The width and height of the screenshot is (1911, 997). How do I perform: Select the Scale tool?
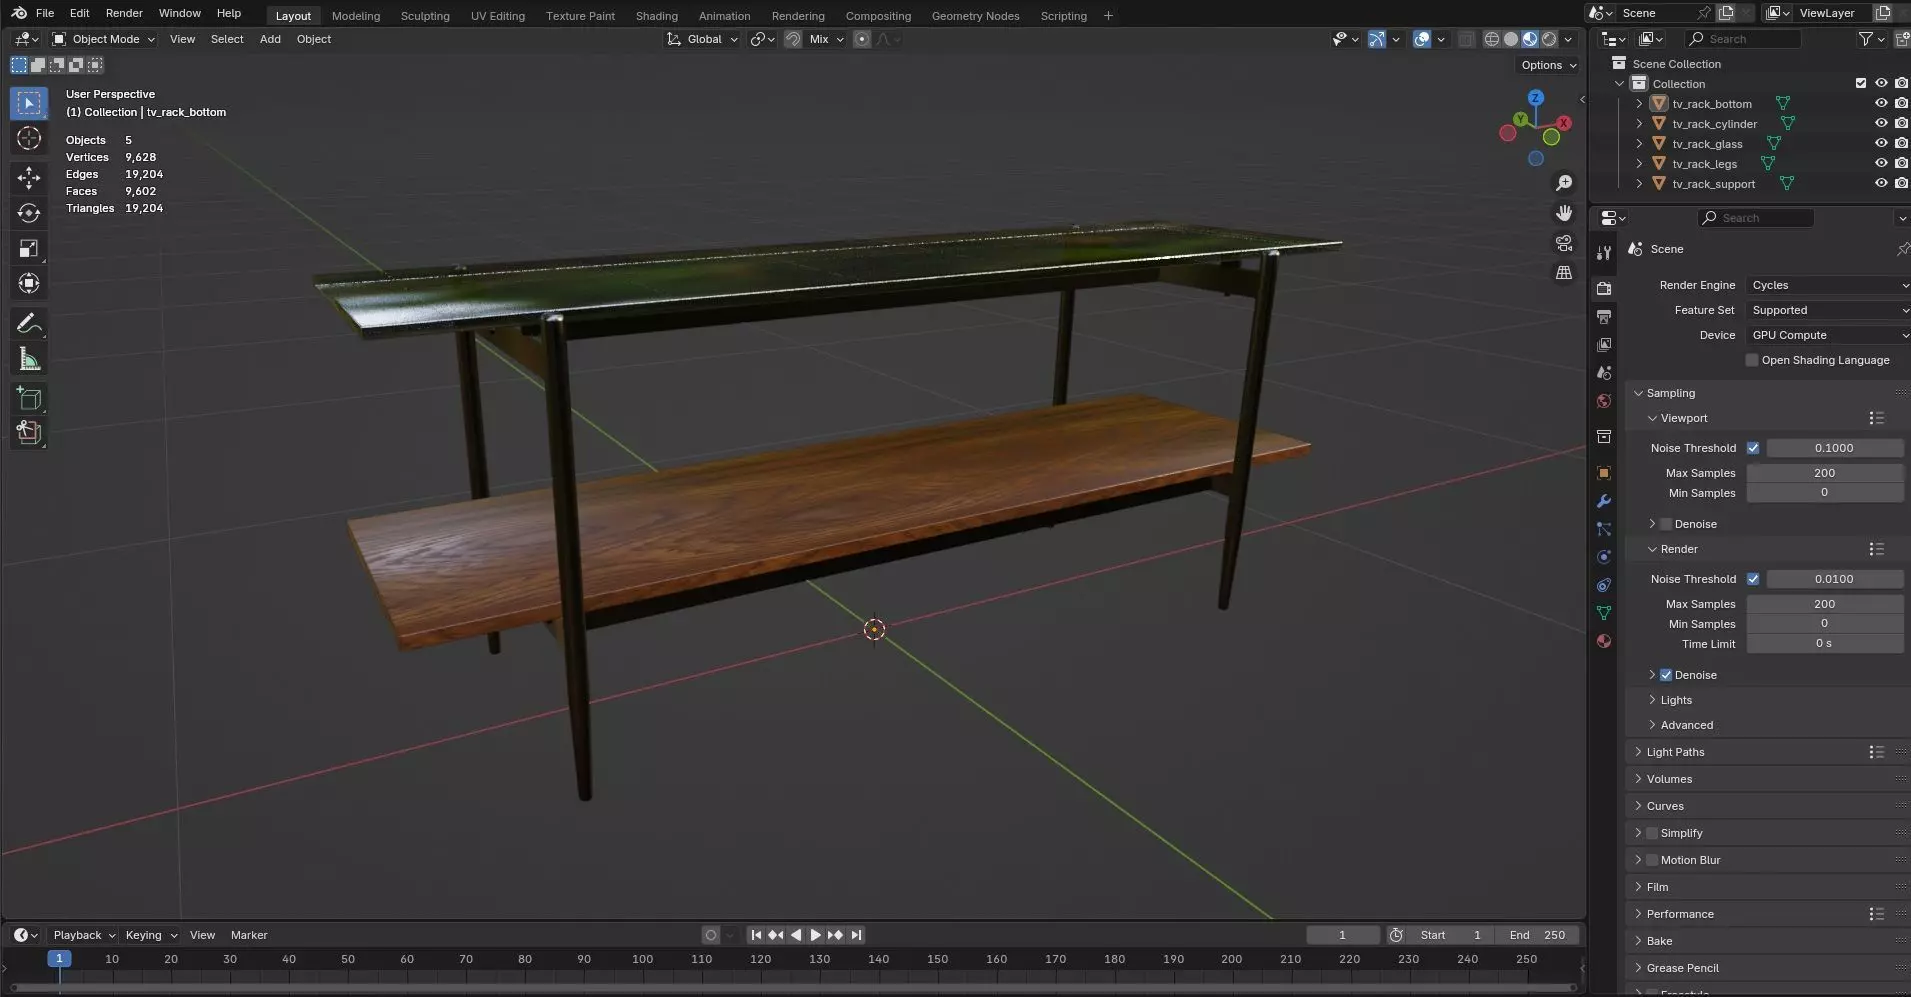click(29, 248)
